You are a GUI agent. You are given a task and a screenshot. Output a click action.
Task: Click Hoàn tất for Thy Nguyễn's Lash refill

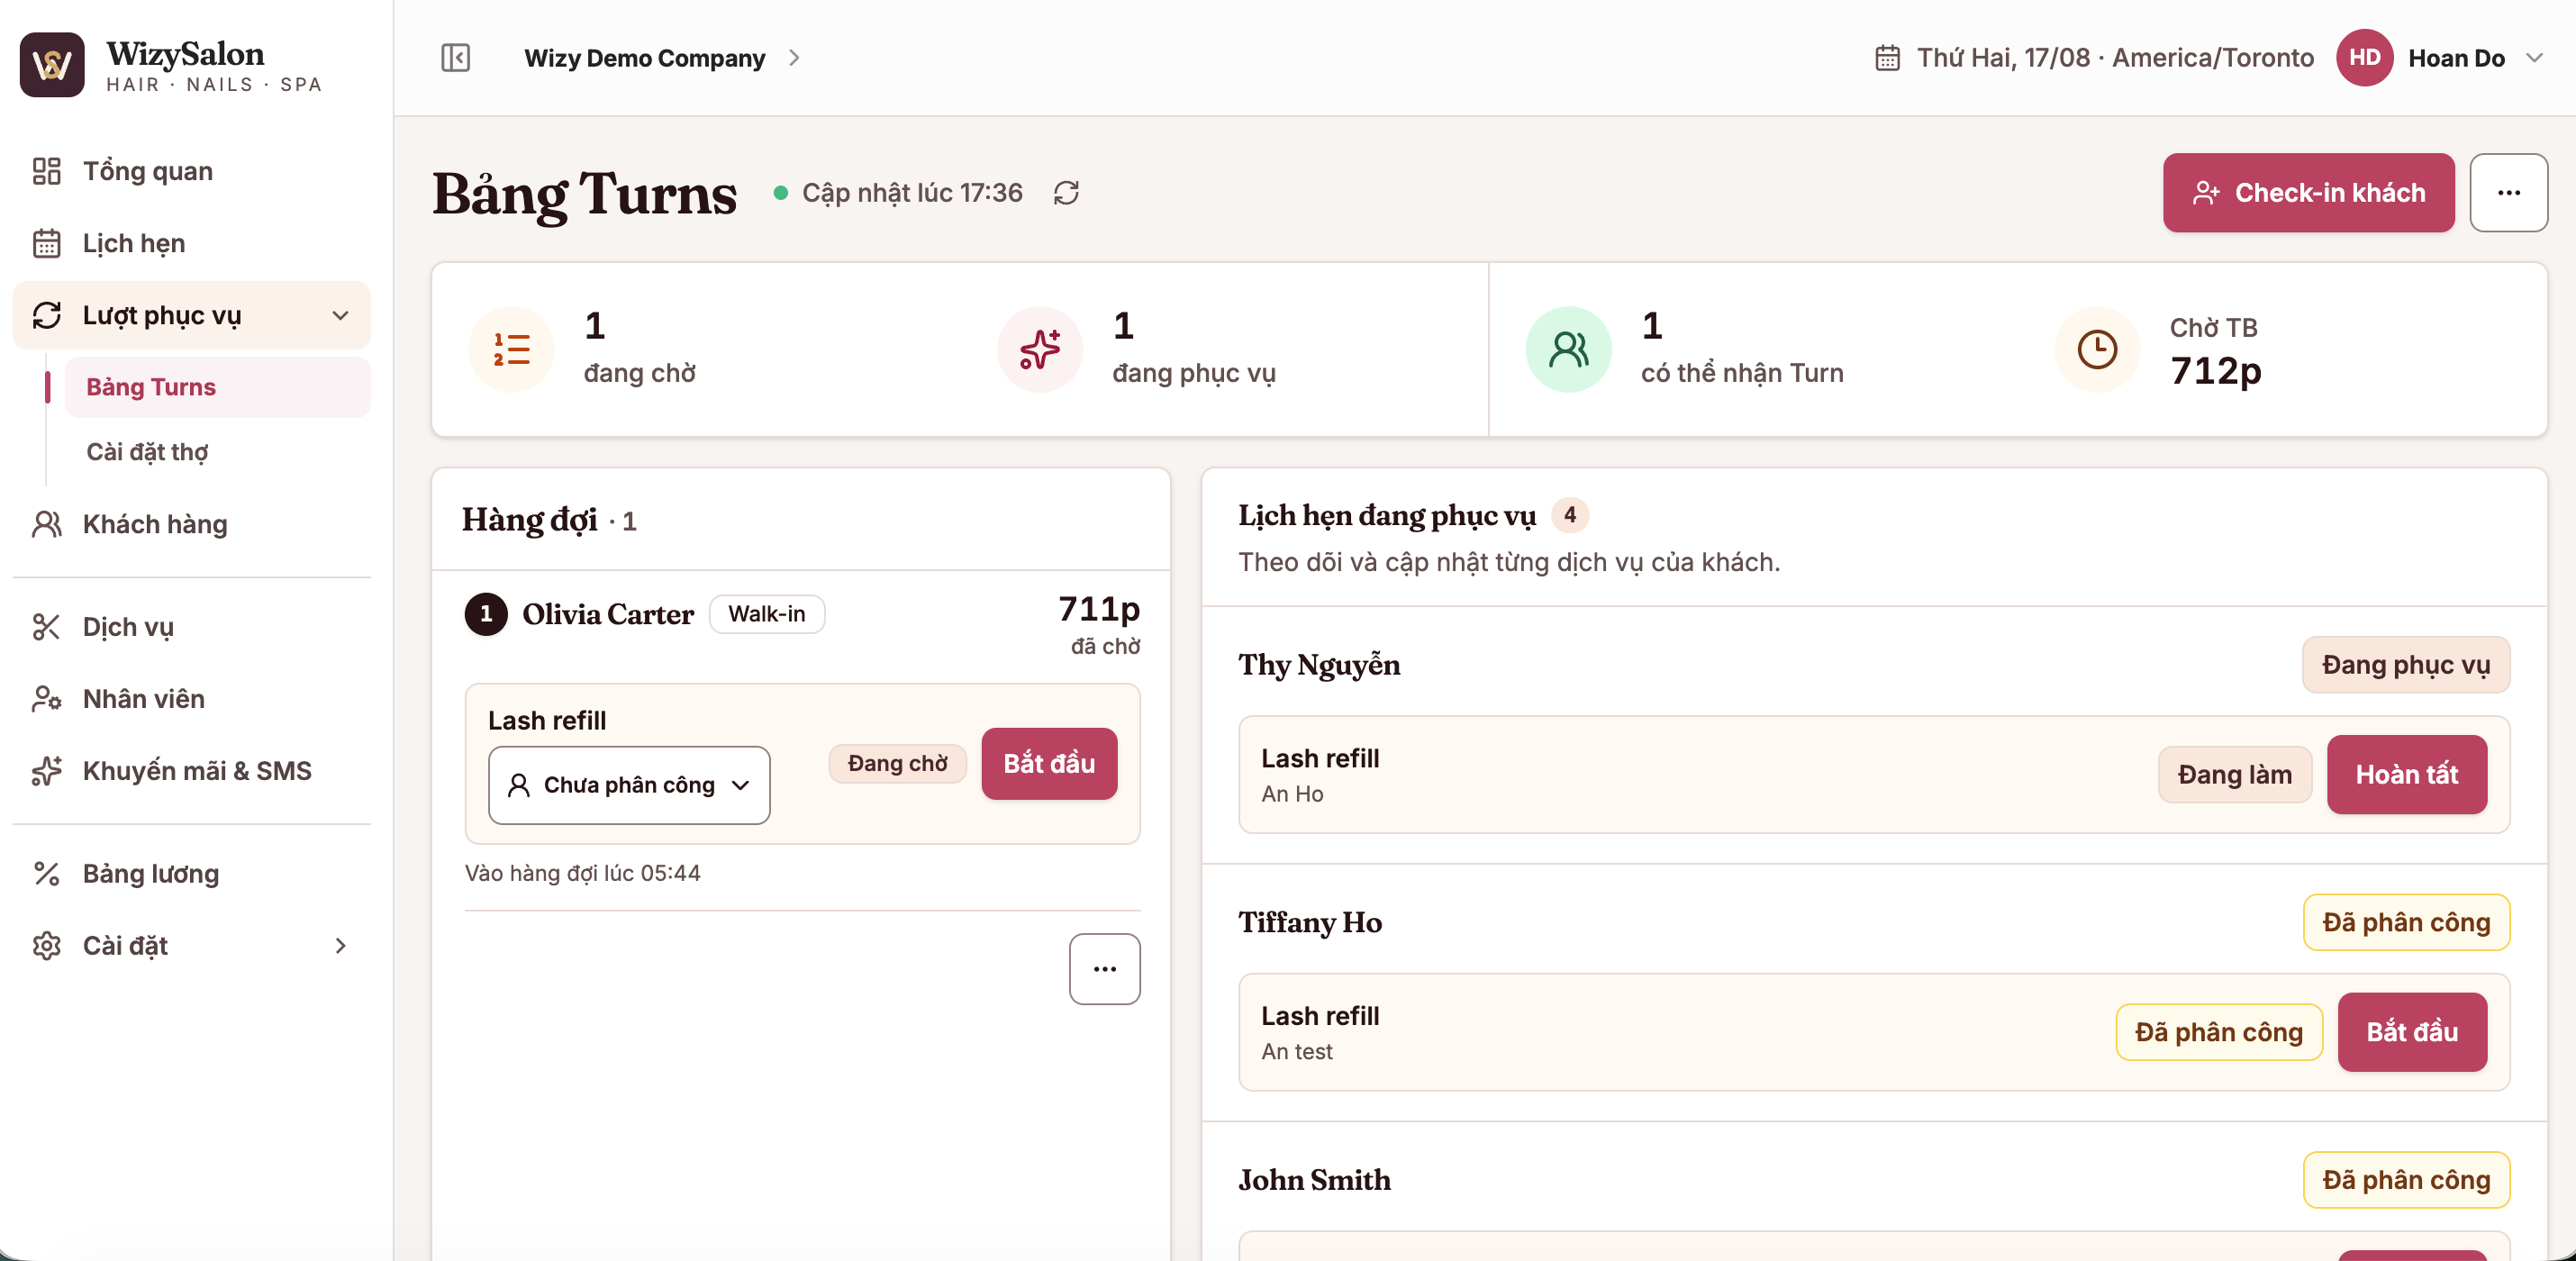[2406, 775]
